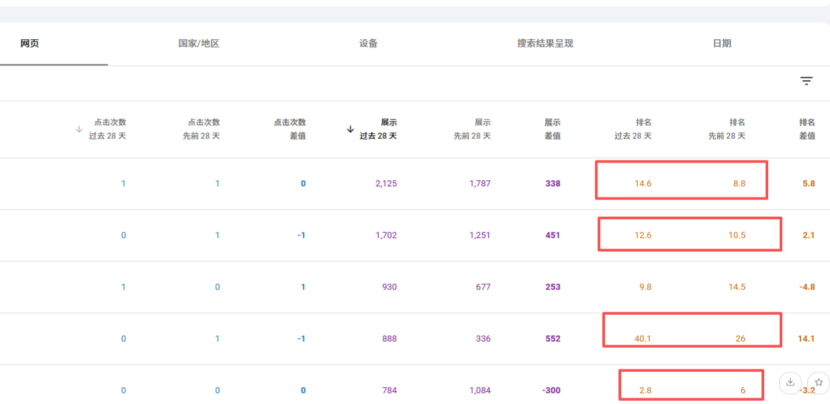Open the table filter icon
This screenshot has width=830, height=404.
tap(806, 81)
